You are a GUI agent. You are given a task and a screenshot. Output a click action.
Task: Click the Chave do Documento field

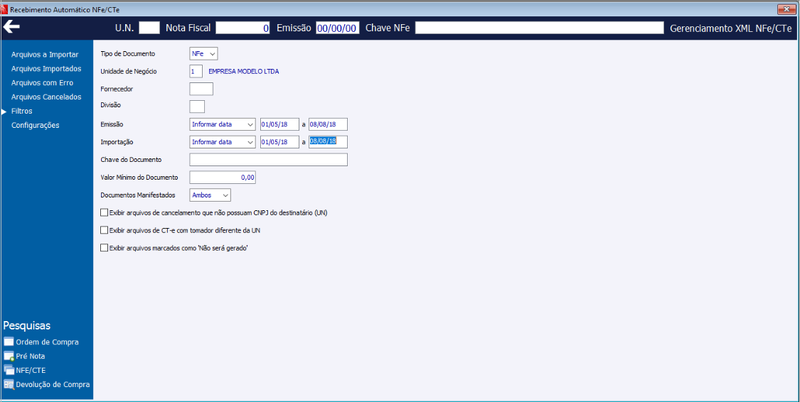tap(268, 160)
